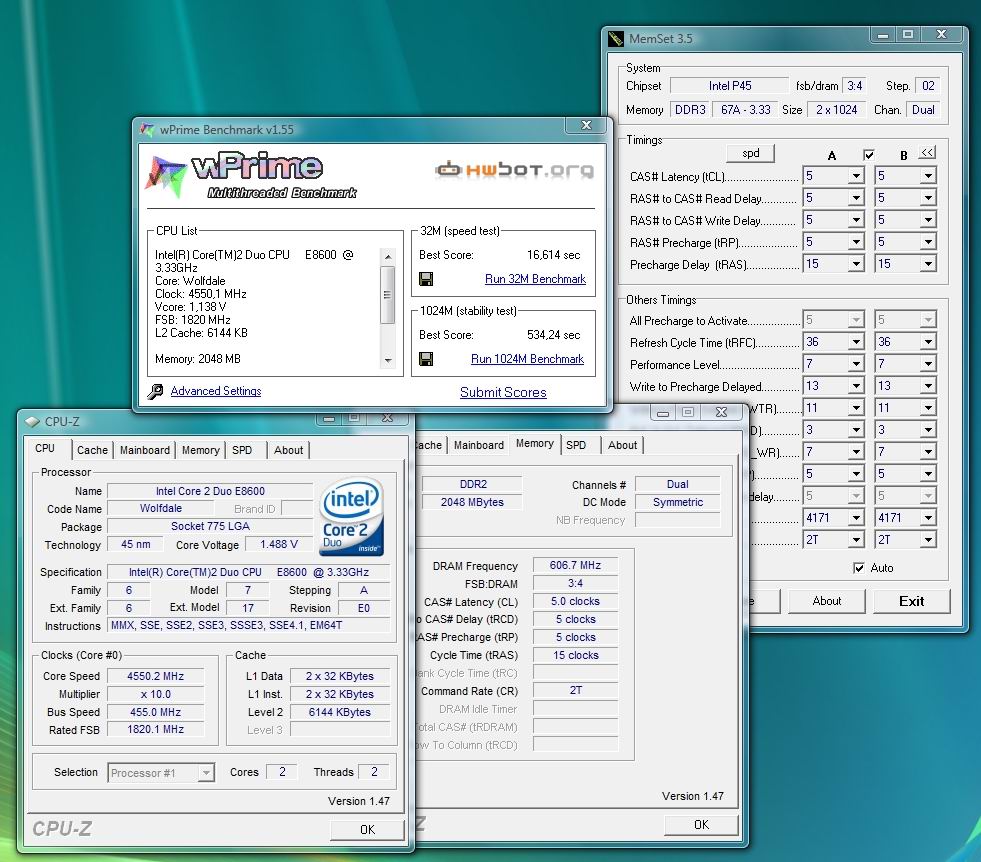981x862 pixels.
Task: Click the Rated FSB 1820.1 MHz value
Action: (155, 729)
